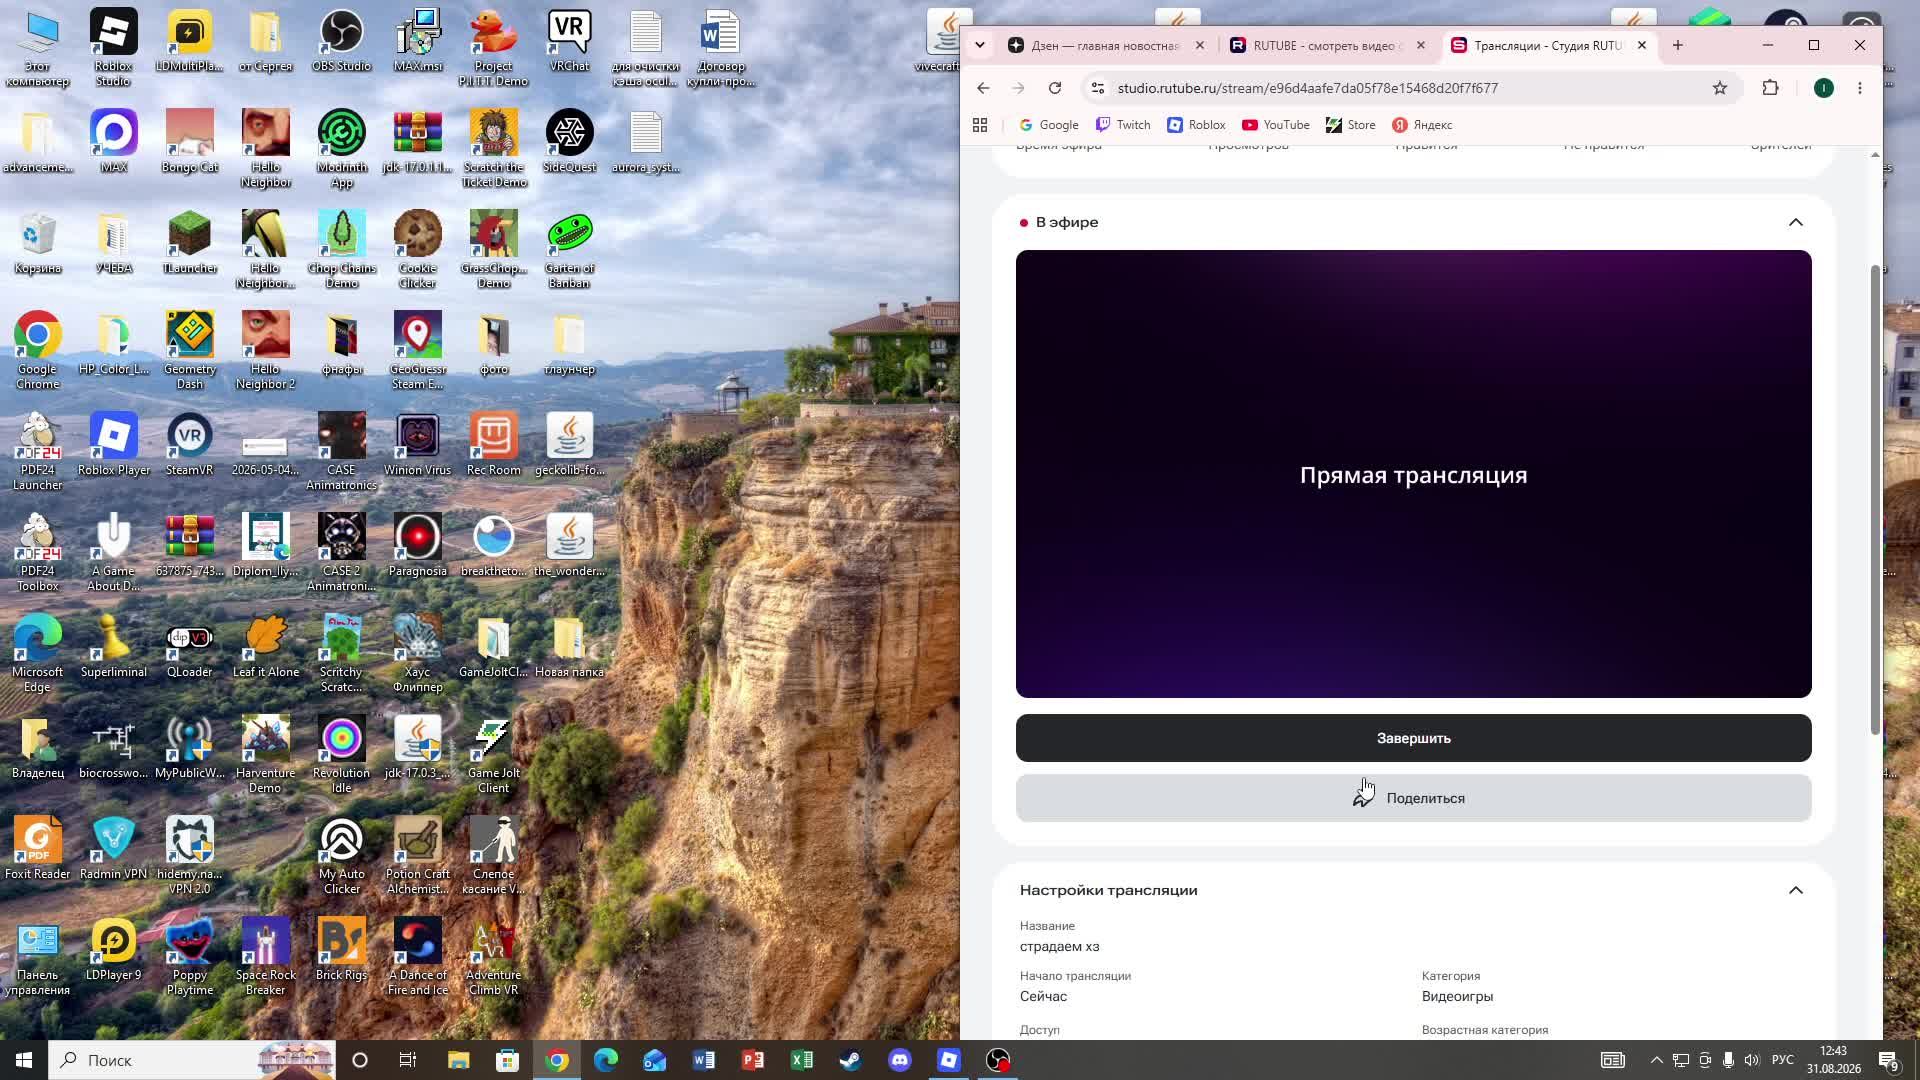
Task: Open Chrome extensions puzzle menu
Action: tap(1770, 88)
